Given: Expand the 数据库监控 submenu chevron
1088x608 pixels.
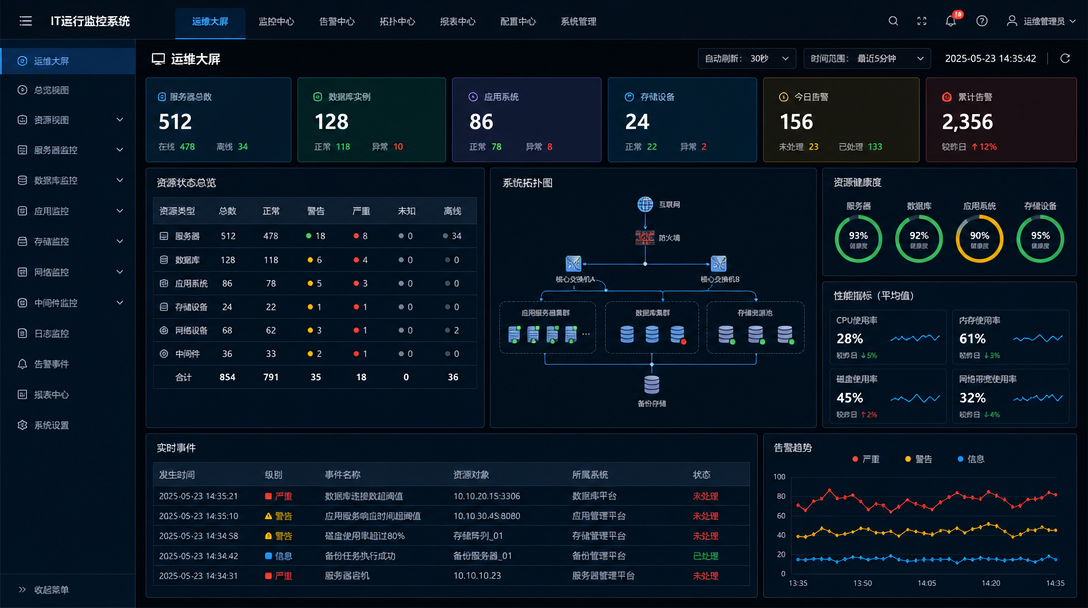Looking at the screenshot, I should tap(120, 180).
